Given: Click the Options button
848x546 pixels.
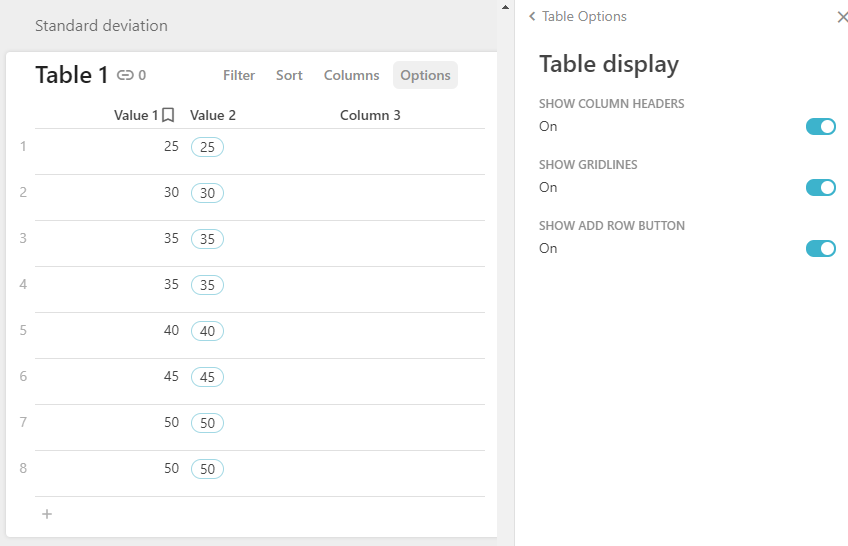Looking at the screenshot, I should pos(425,75).
